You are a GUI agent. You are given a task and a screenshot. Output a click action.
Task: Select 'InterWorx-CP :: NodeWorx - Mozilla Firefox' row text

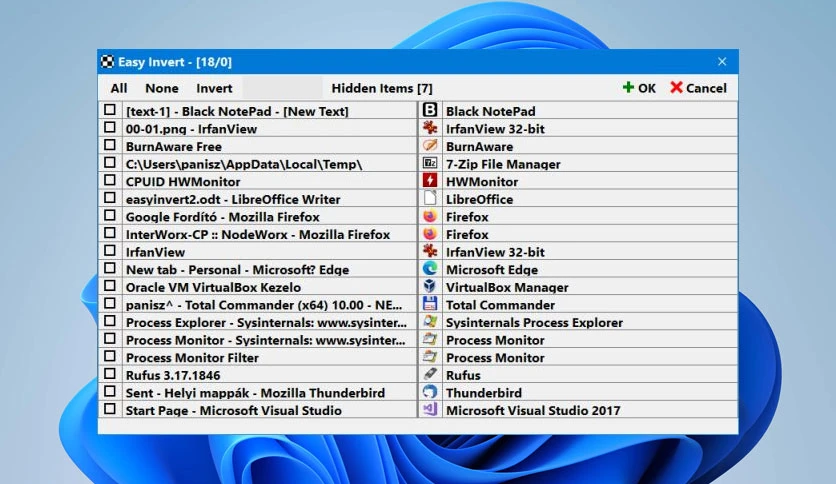point(258,235)
